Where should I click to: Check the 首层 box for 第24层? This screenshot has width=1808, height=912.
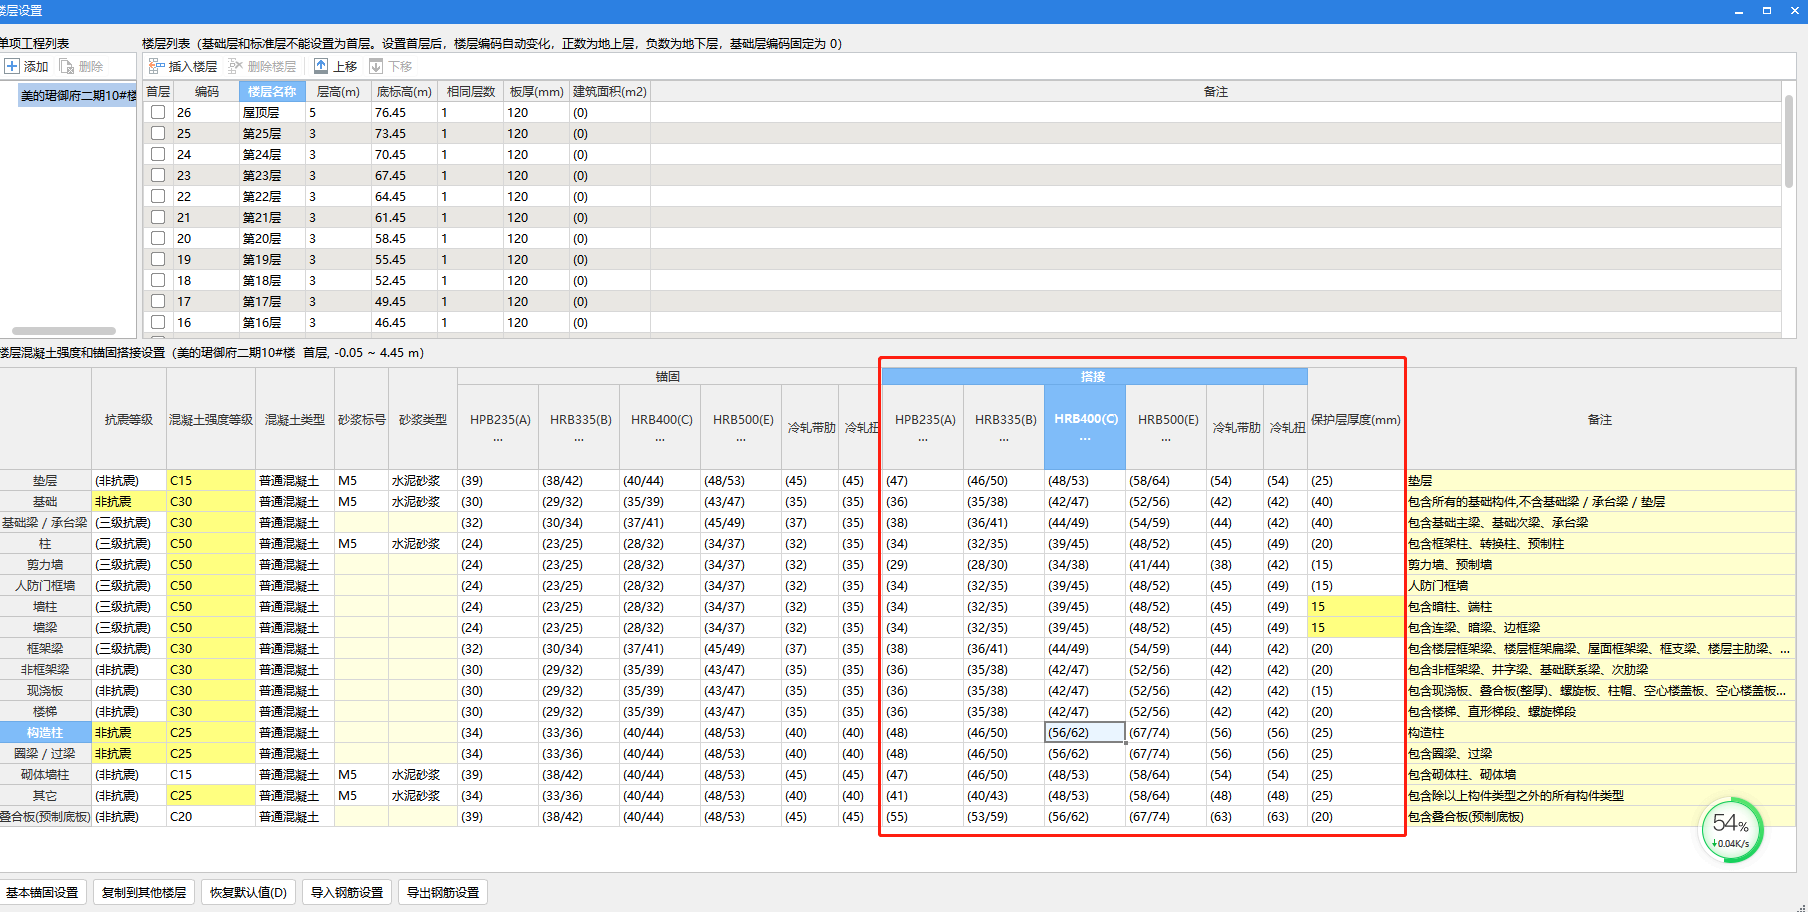[158, 154]
